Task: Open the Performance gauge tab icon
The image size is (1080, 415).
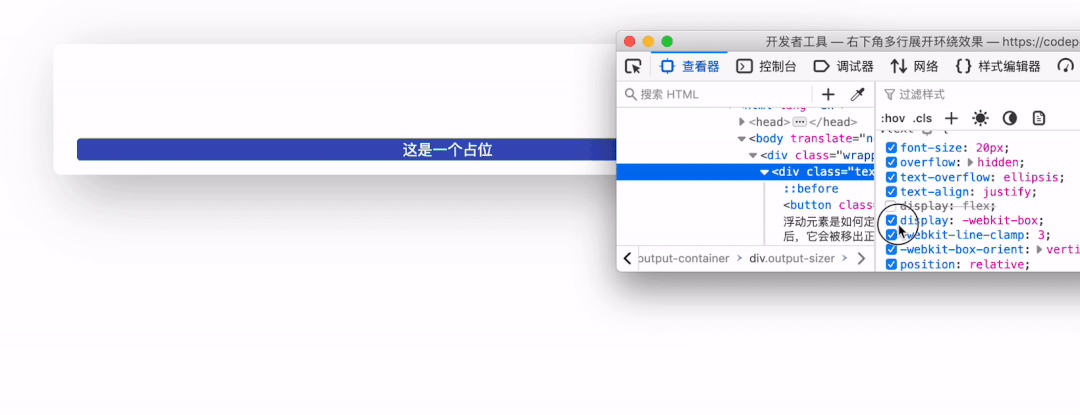Action: click(1066, 66)
